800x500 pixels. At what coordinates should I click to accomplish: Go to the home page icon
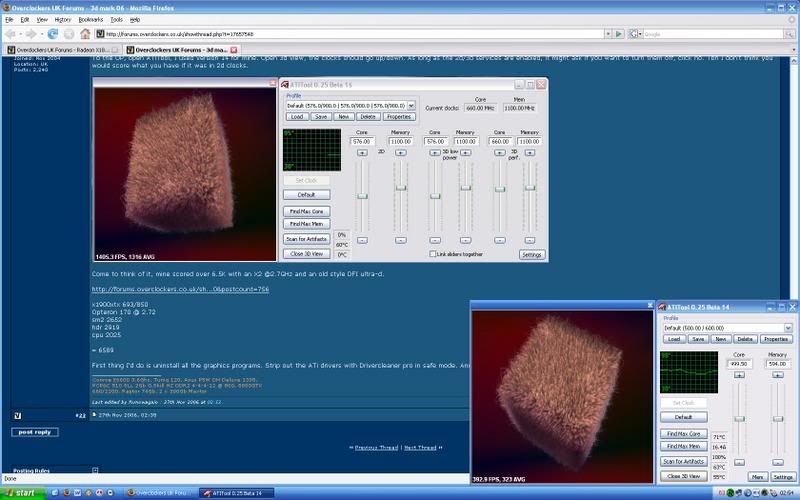click(x=85, y=33)
